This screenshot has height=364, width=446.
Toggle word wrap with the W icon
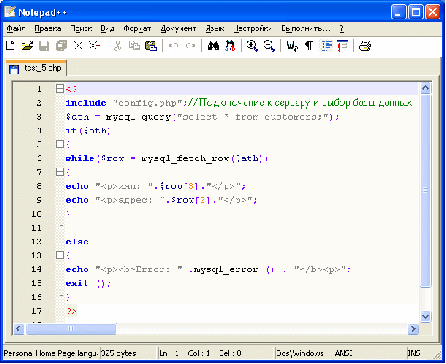(292, 46)
